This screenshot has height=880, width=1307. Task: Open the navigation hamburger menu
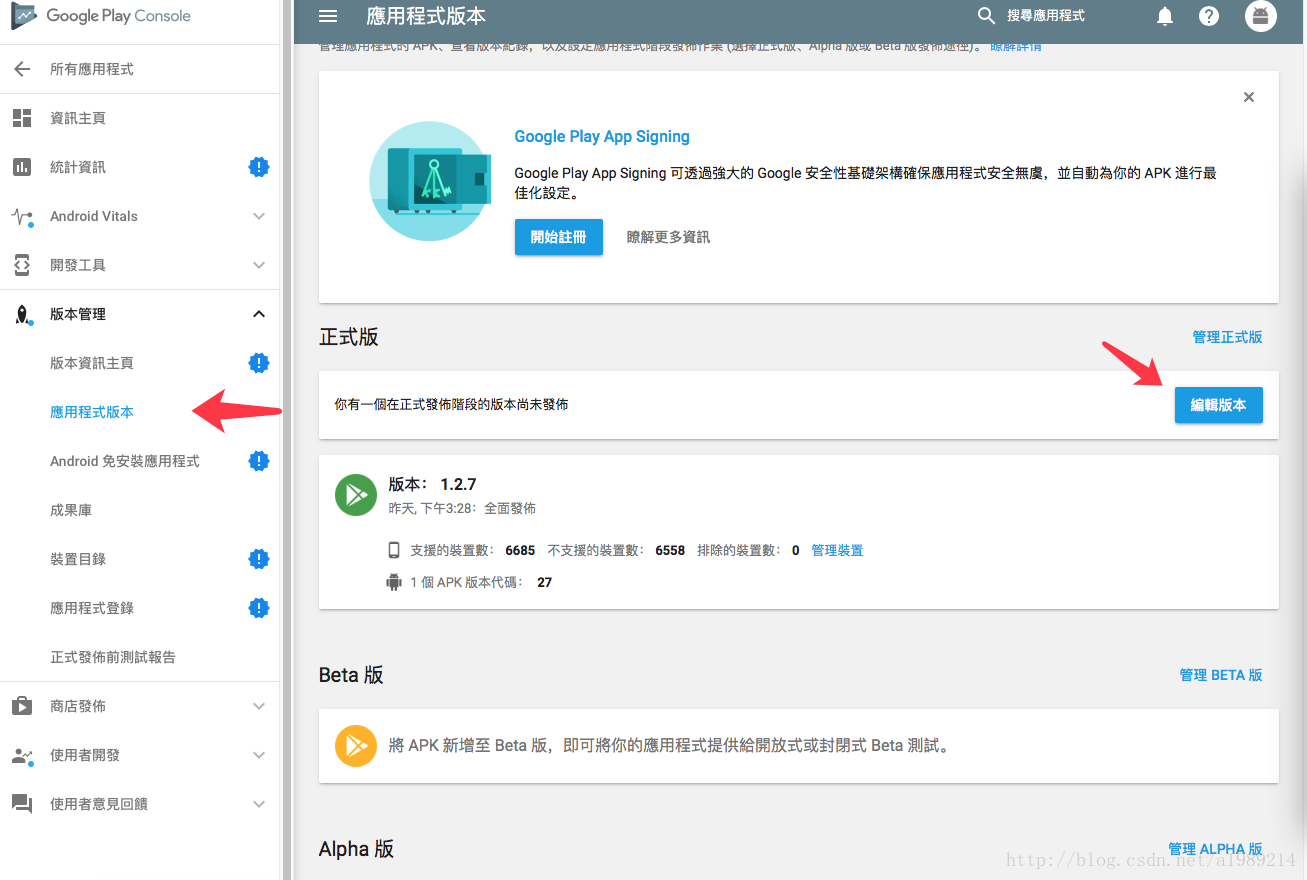(328, 15)
